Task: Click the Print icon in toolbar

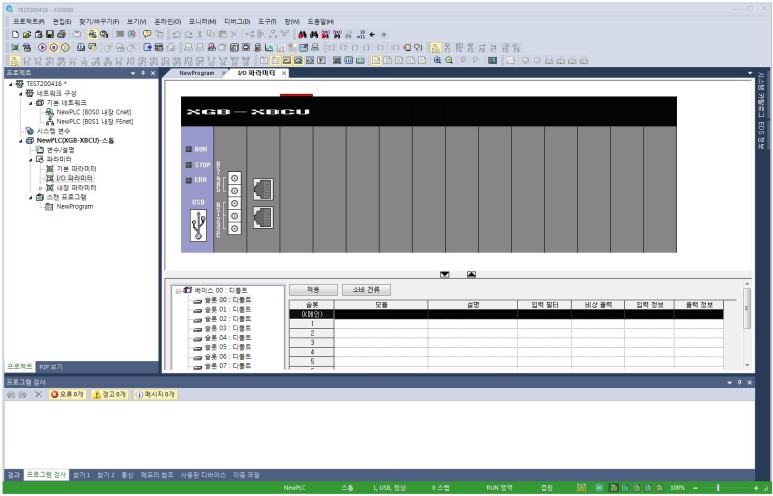Action: [x=62, y=35]
